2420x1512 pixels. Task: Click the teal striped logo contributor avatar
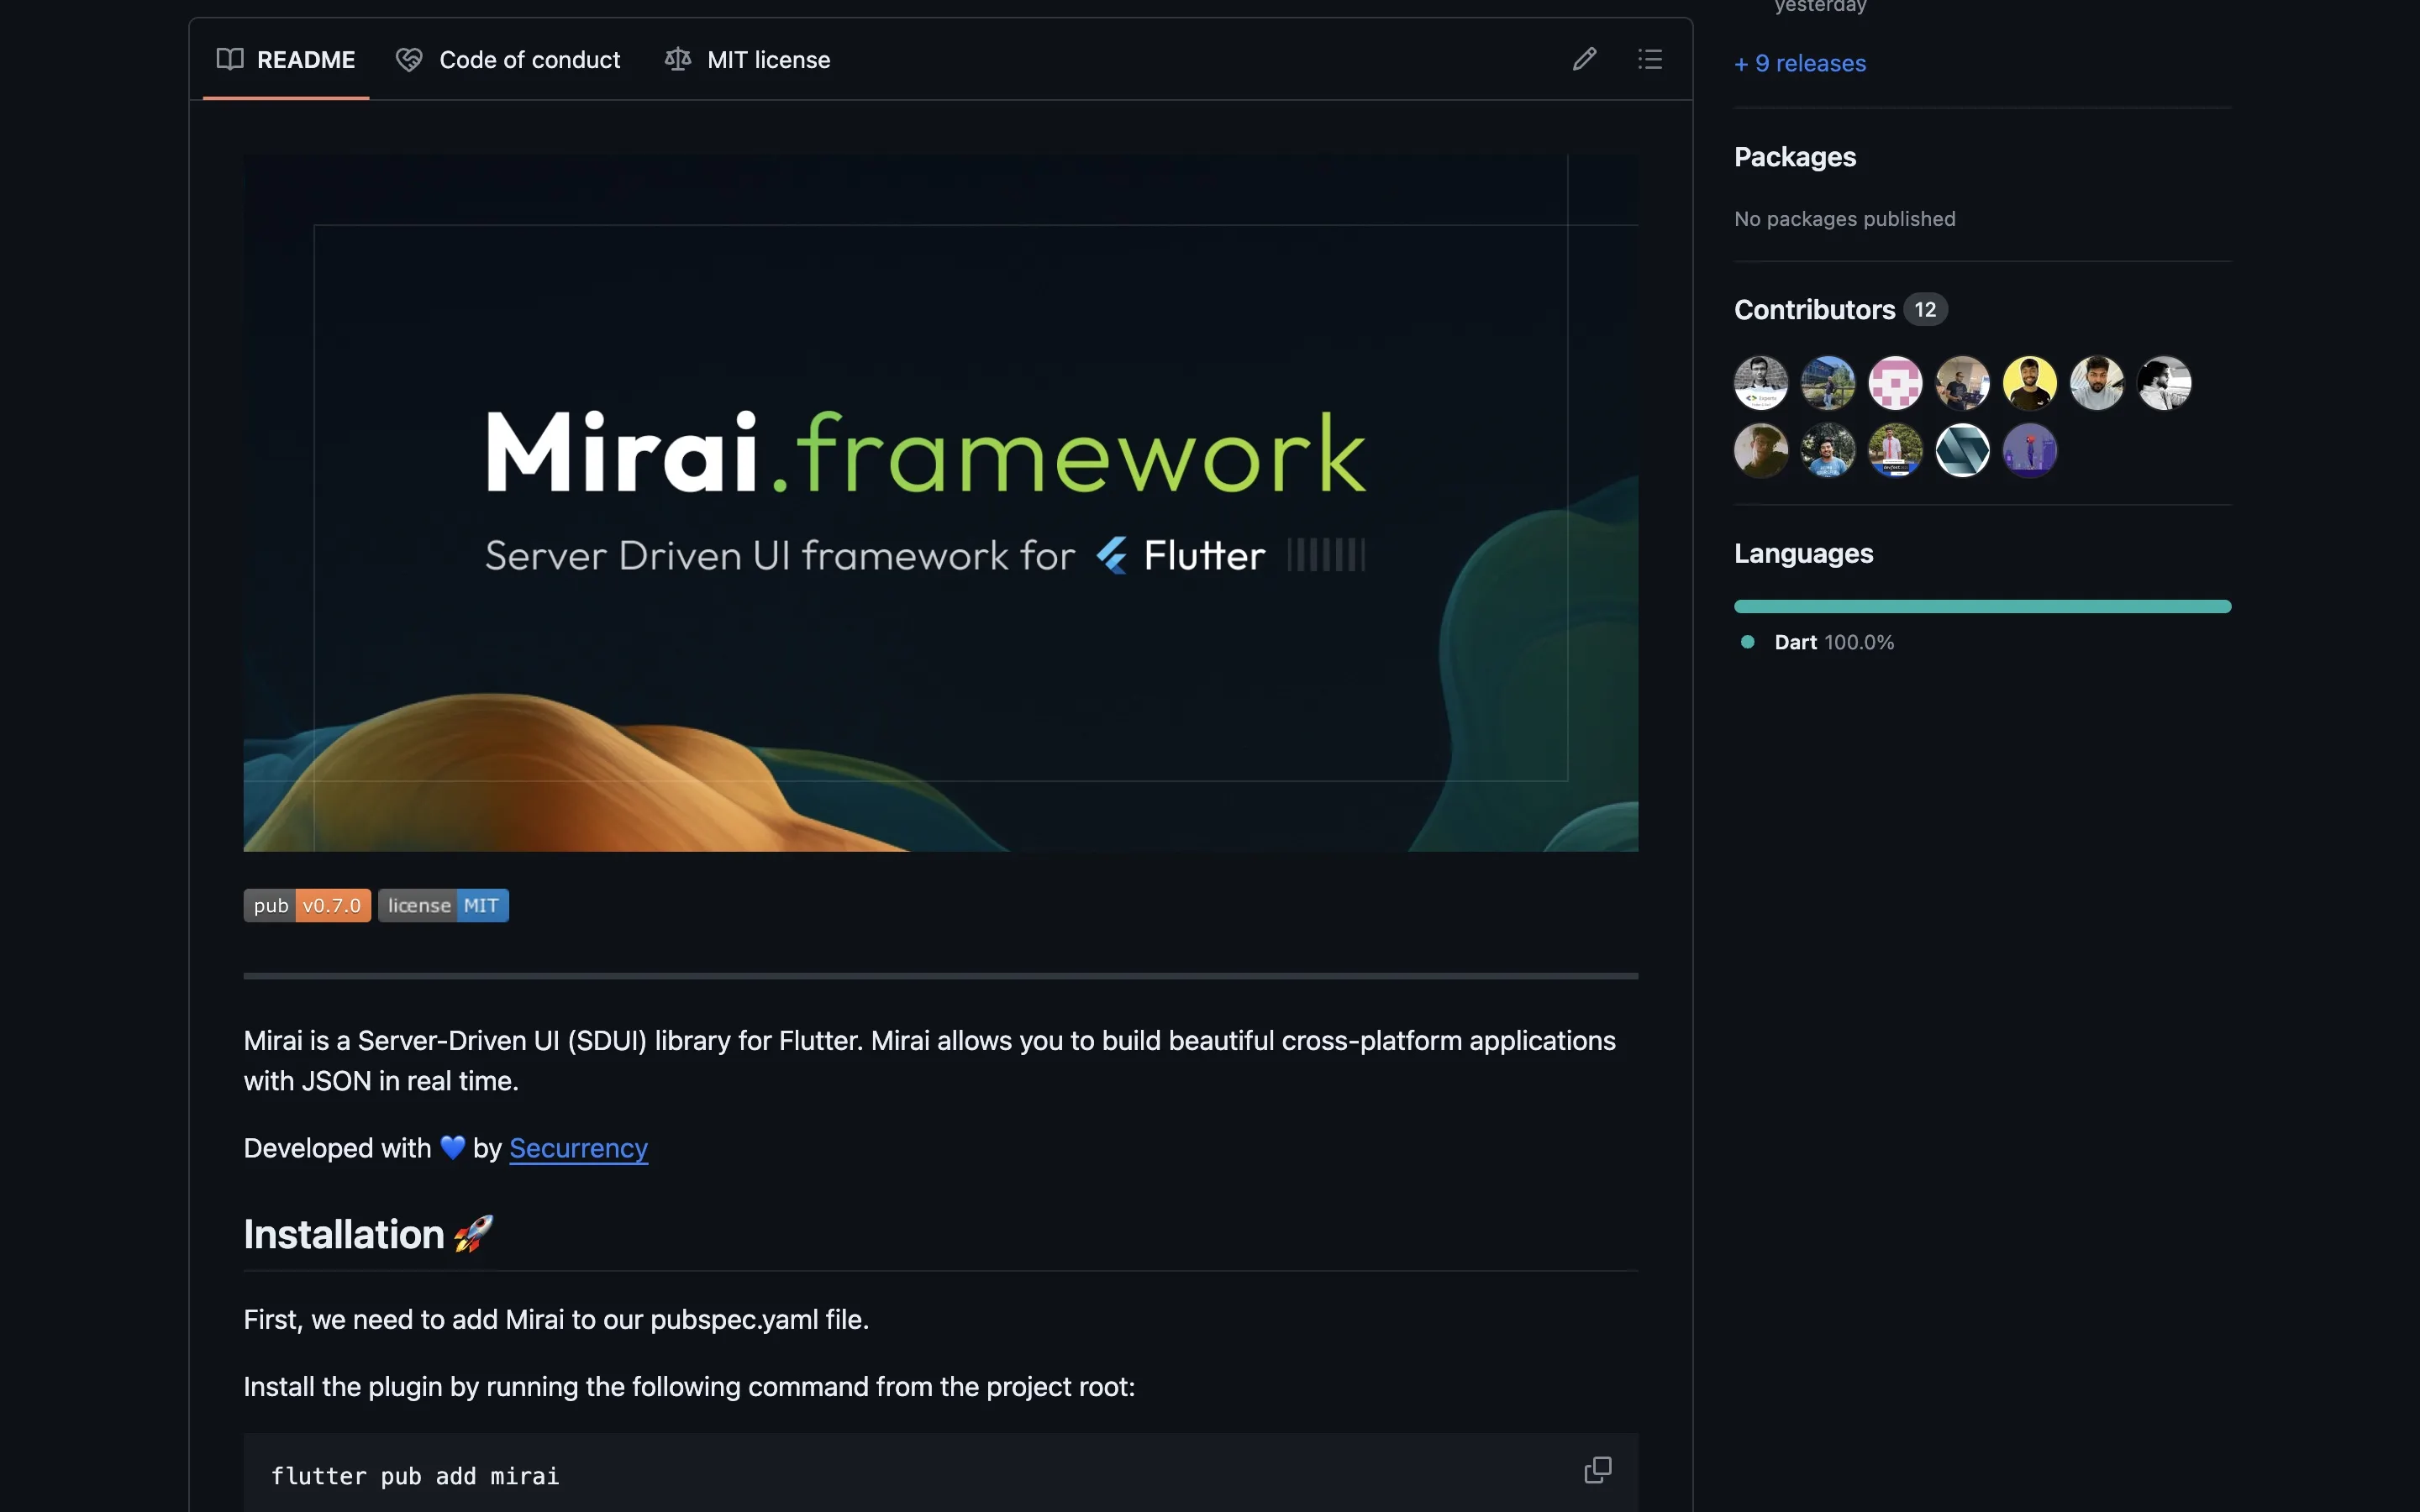1962,450
